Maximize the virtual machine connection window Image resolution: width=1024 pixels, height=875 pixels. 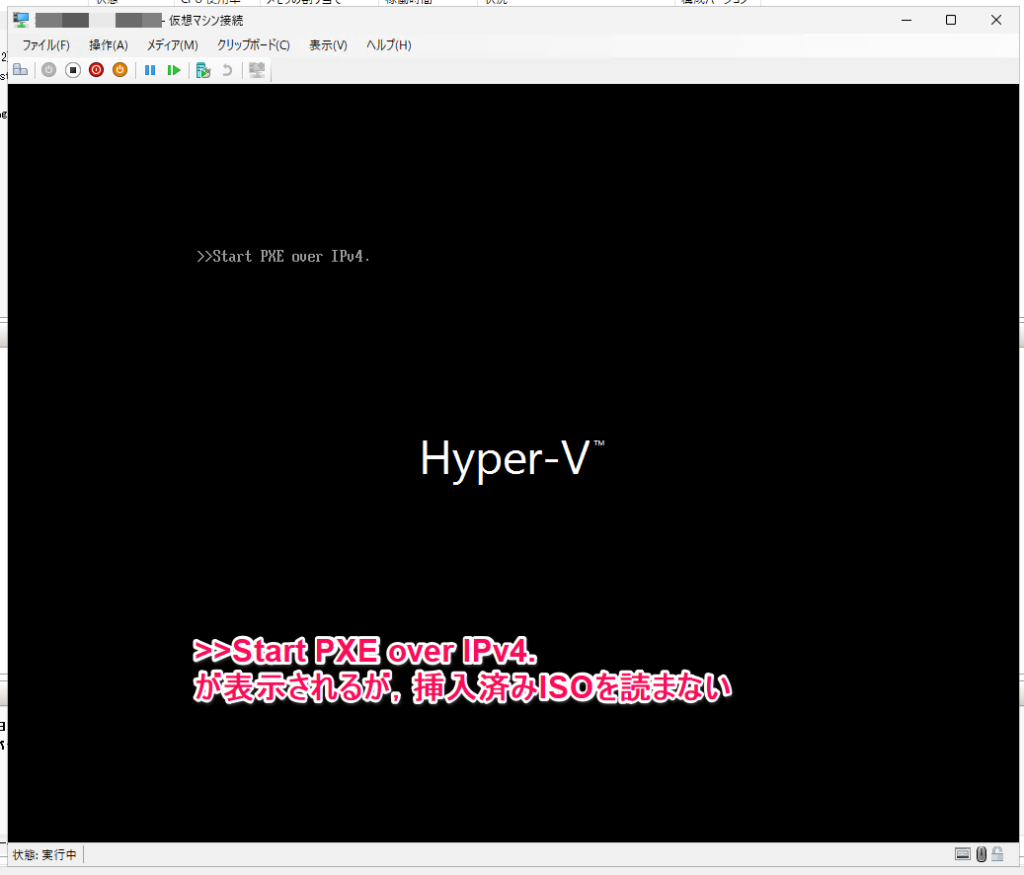[951, 20]
